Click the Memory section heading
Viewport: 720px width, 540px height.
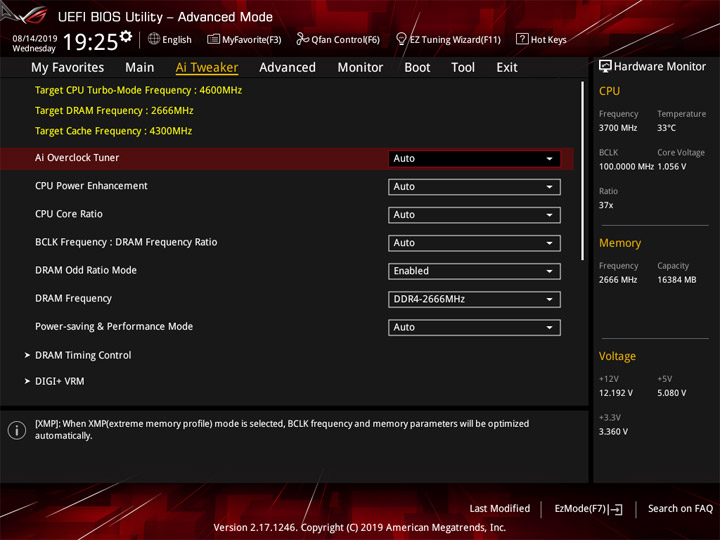620,243
